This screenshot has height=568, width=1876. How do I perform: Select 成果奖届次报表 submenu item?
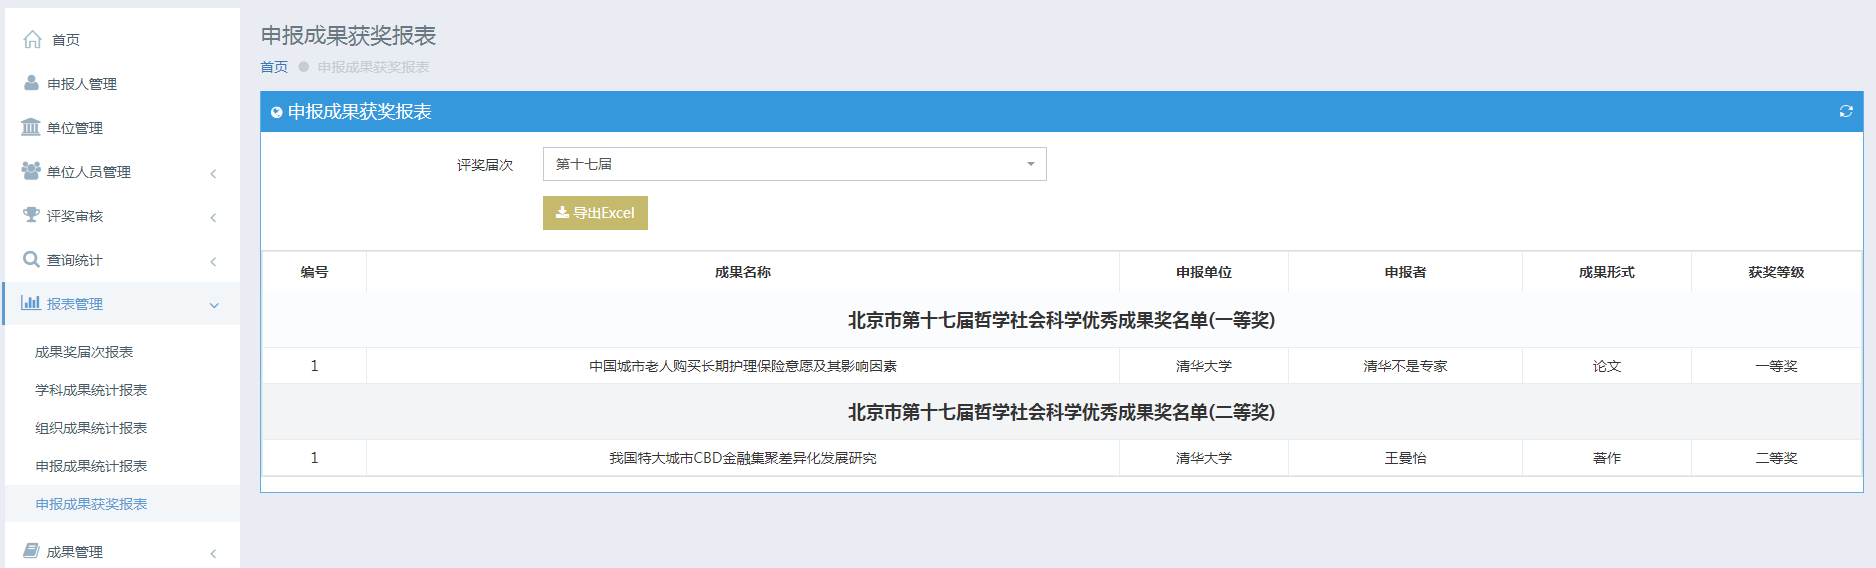click(x=84, y=352)
